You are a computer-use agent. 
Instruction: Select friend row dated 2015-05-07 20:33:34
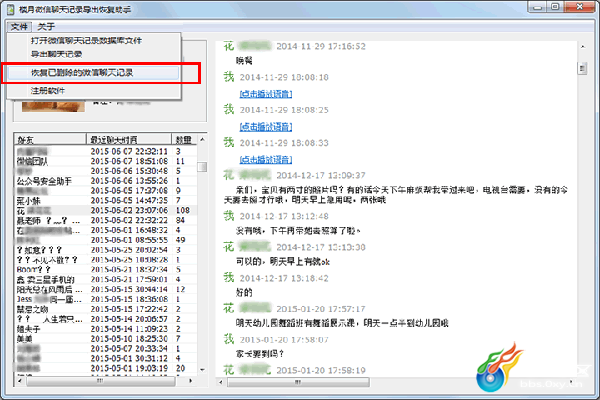106,349
